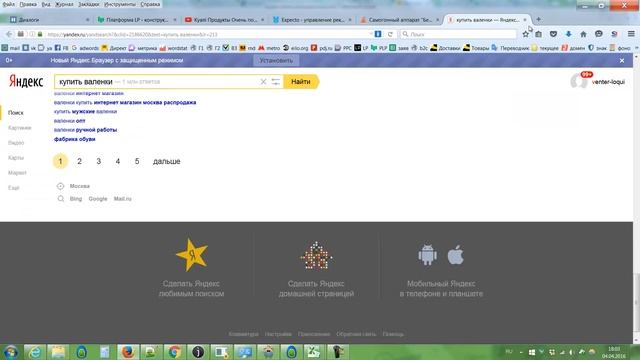Click the Android robot icon in the footer
This screenshot has height=360, width=640.
point(427,255)
